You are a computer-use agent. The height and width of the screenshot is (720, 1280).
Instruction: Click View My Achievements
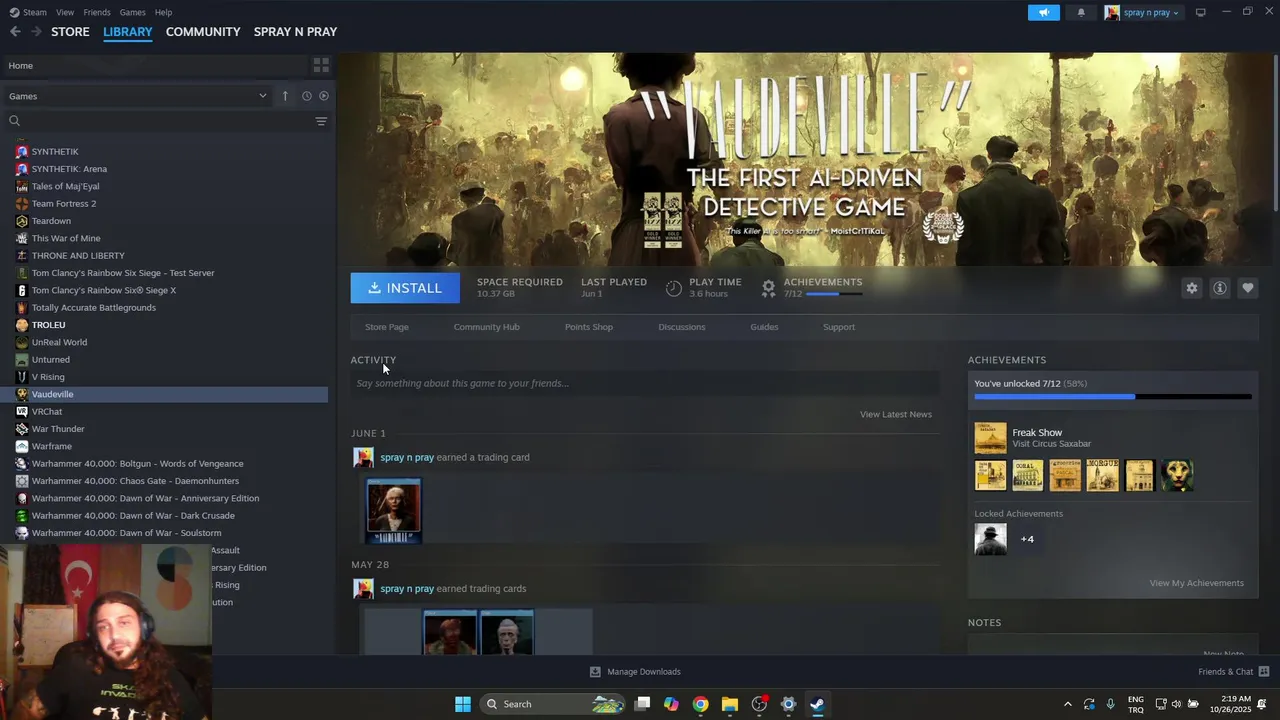(1197, 583)
